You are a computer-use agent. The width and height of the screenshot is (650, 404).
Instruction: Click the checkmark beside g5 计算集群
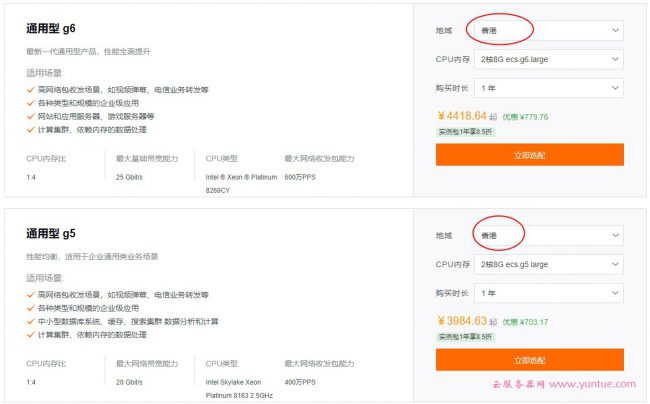pyautogui.click(x=31, y=334)
